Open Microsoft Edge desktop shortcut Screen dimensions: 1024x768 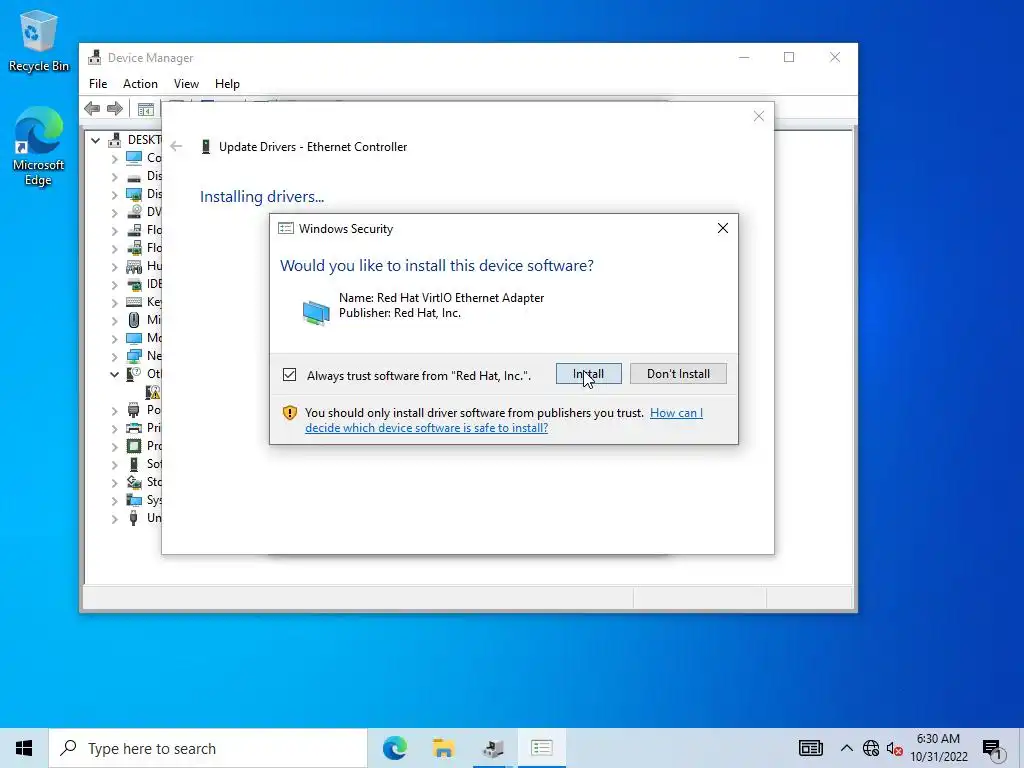click(39, 146)
